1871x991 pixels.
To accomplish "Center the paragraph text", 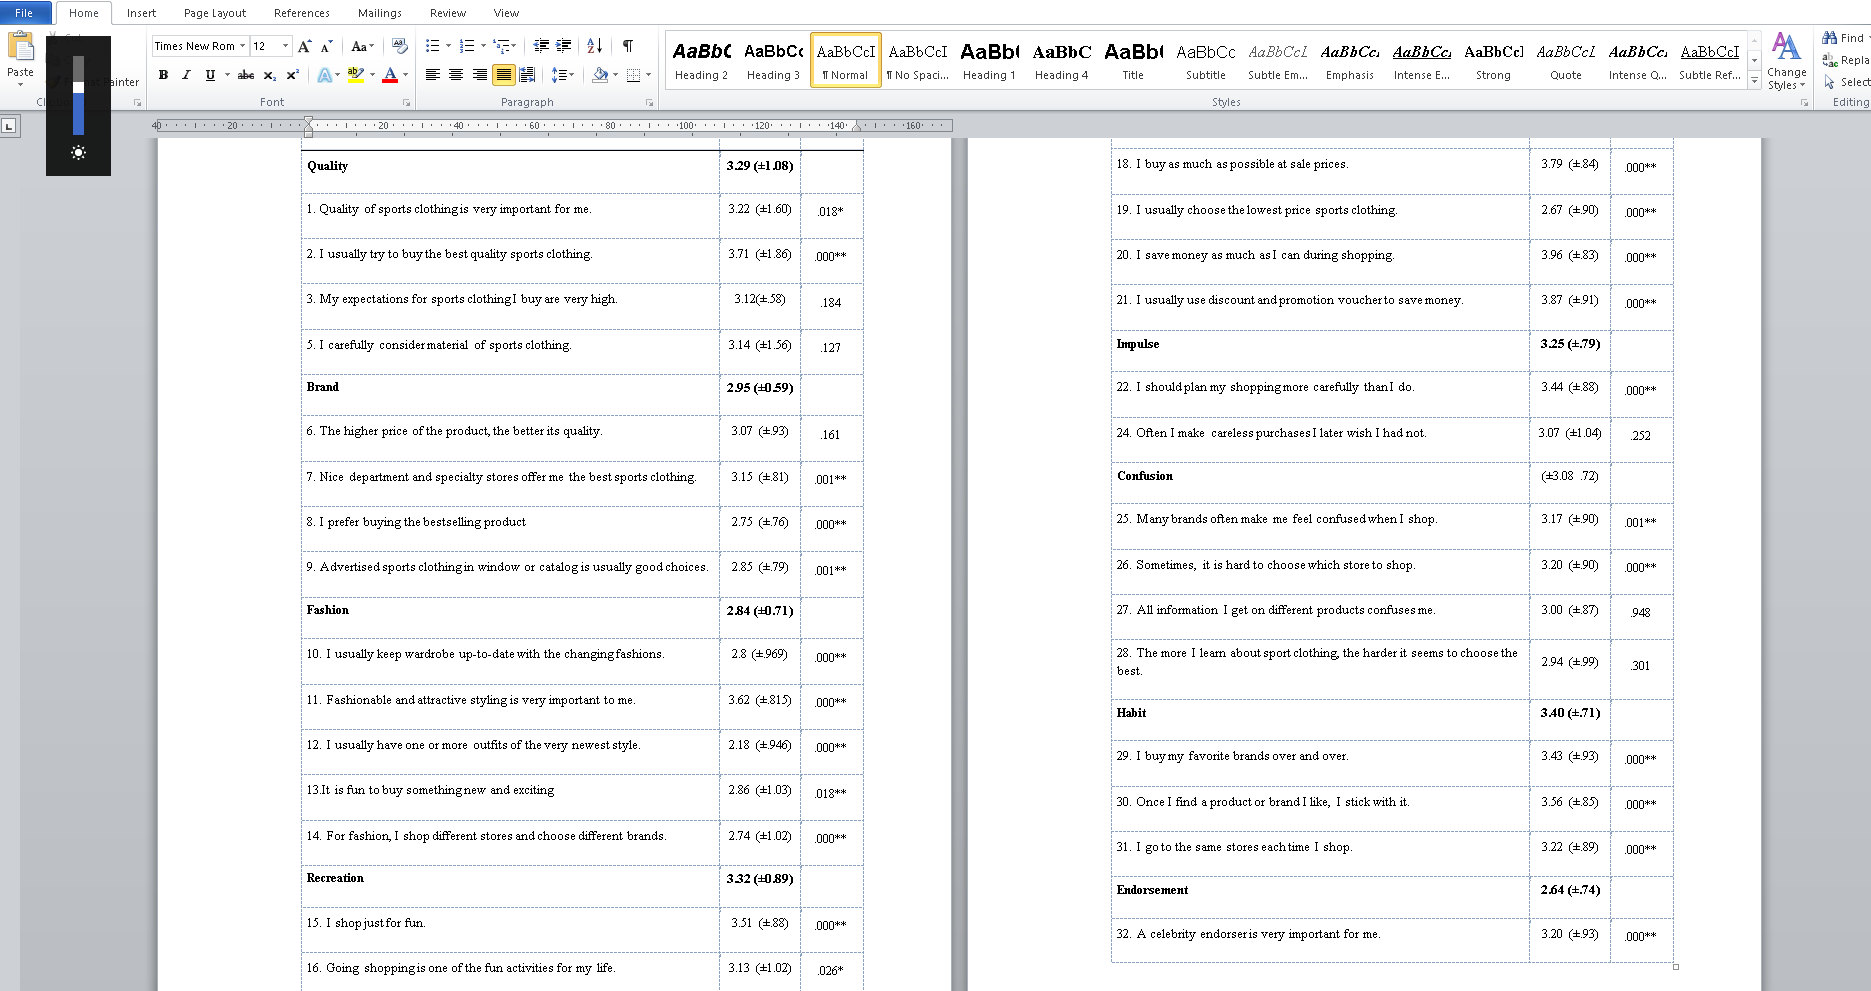I will coord(456,75).
